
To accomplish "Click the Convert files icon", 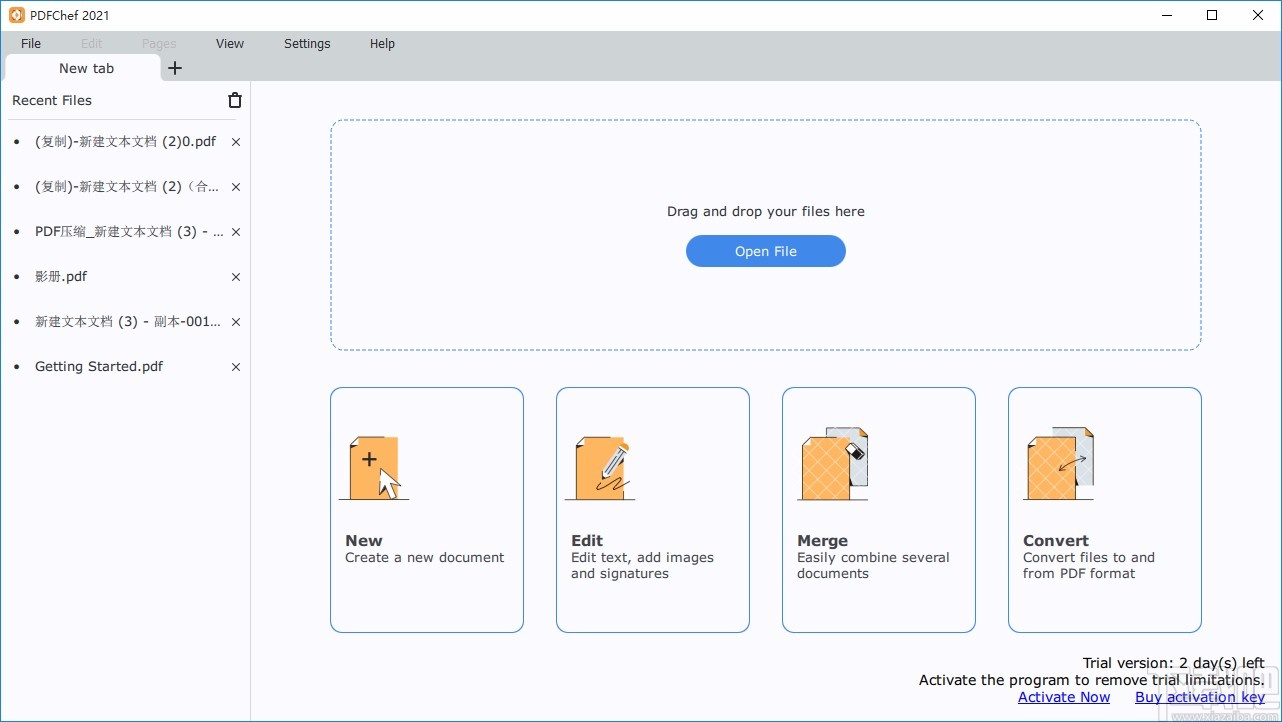I will click(1058, 465).
